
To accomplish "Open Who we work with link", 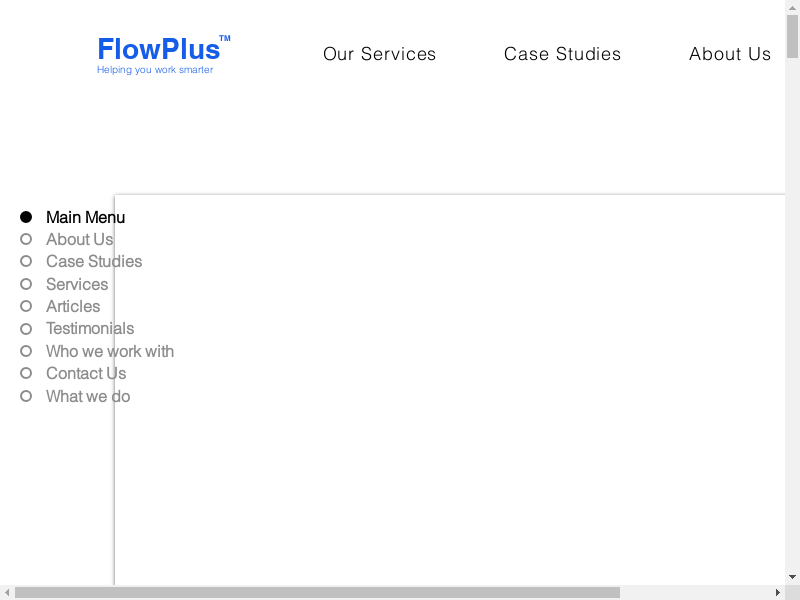I will (x=110, y=351).
